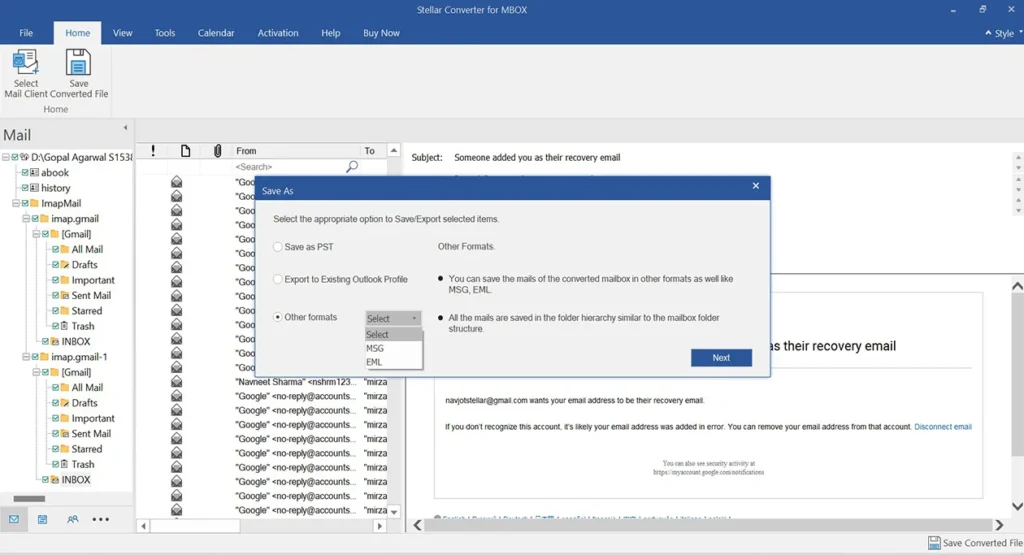Viewport: 1024px width, 555px height.
Task: Switch to the View tab
Action: click(122, 33)
